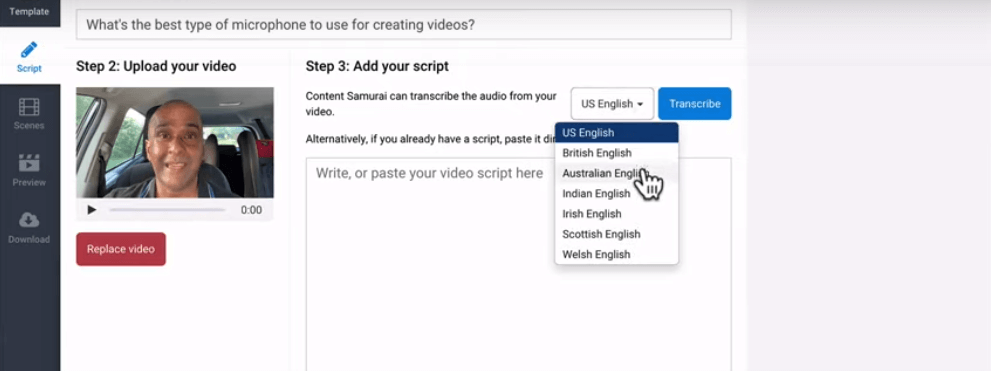The image size is (991, 371).
Task: Click the Transcribe button
Action: [695, 104]
